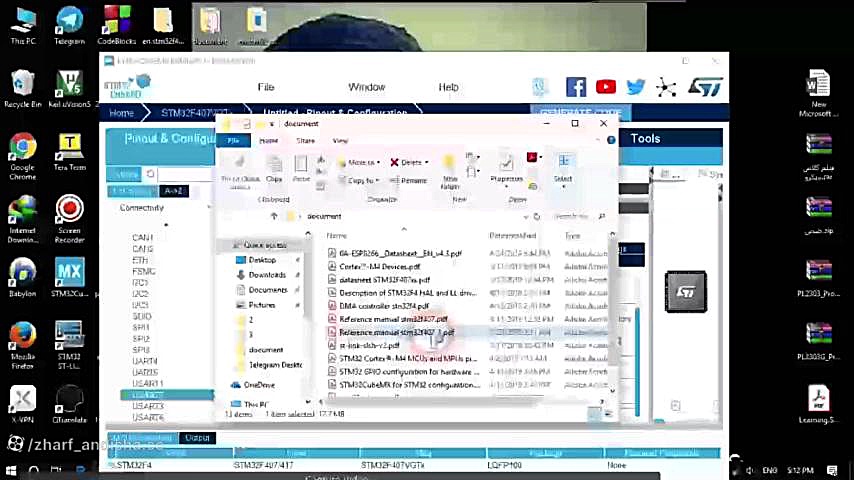The height and width of the screenshot is (480, 854).
Task: Click the ST community network icon
Action: tap(666, 87)
